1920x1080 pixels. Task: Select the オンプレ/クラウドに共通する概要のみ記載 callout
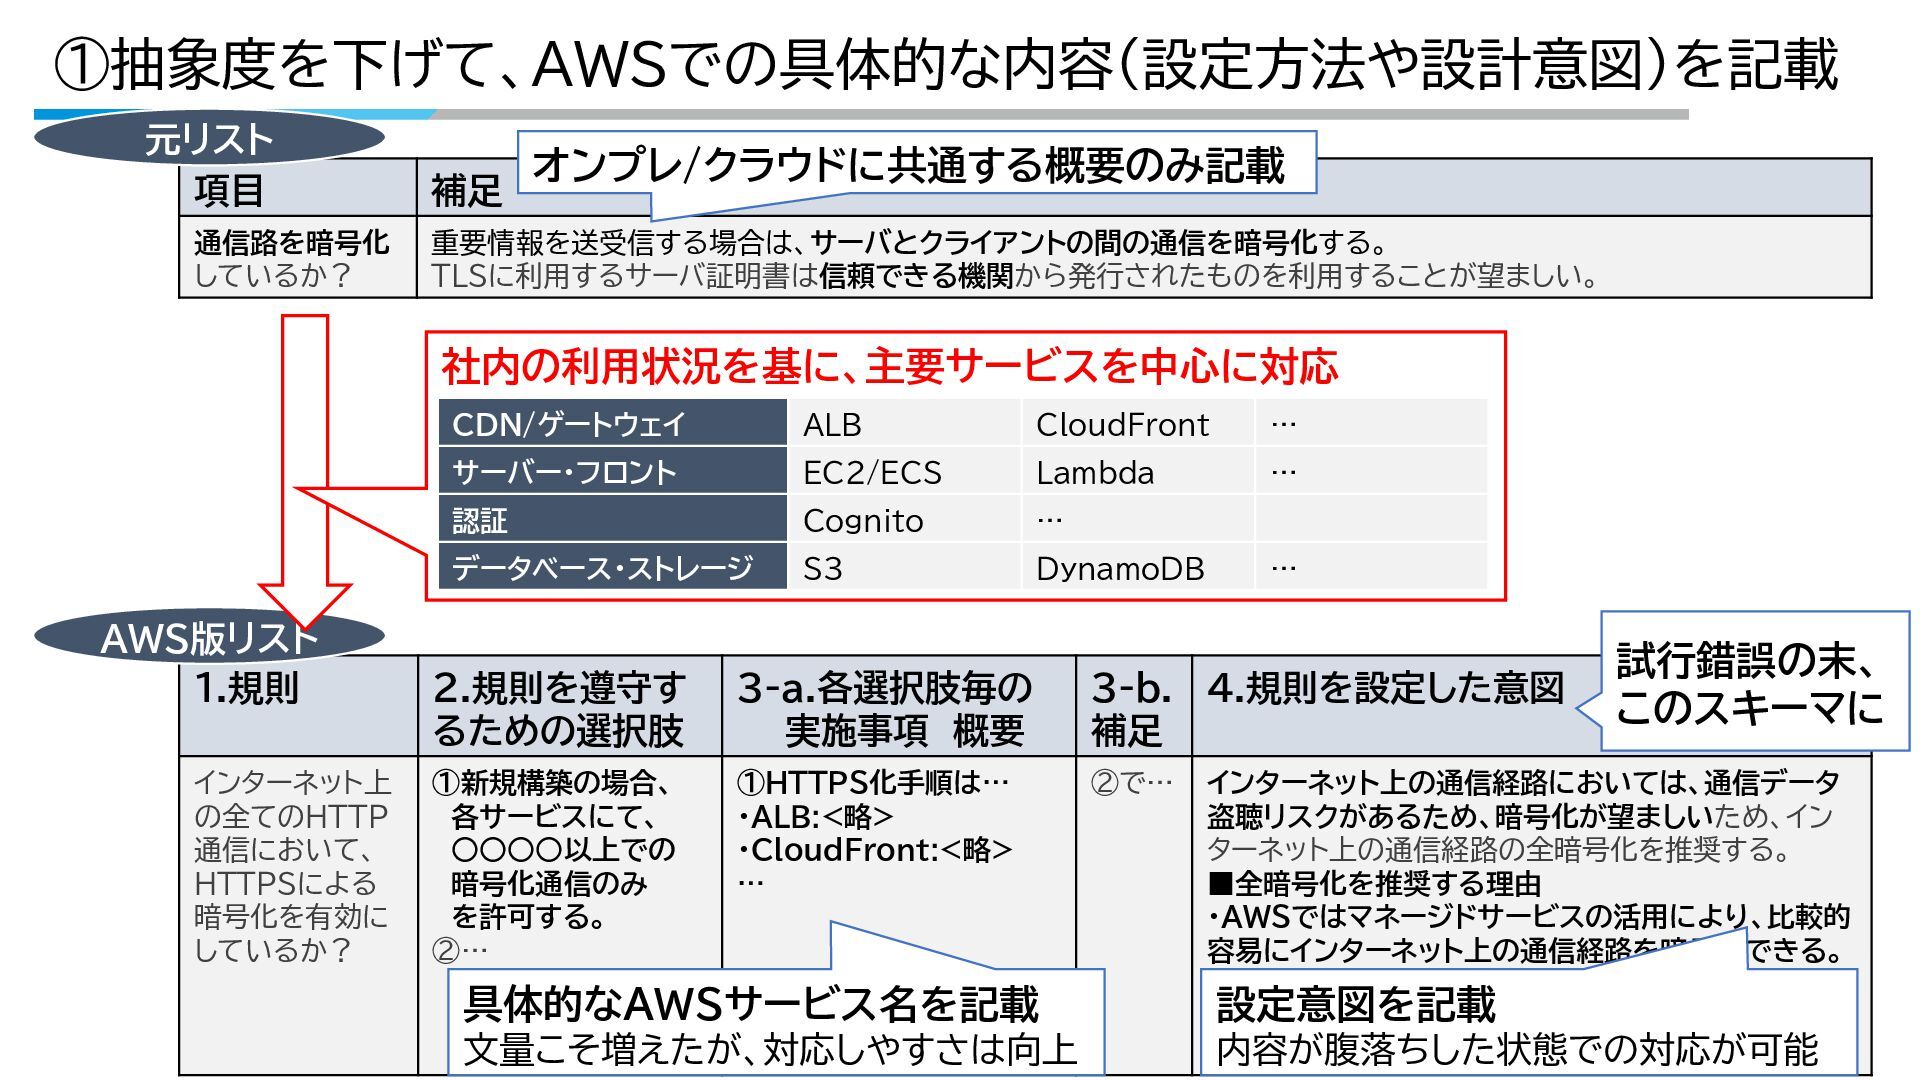(x=915, y=165)
